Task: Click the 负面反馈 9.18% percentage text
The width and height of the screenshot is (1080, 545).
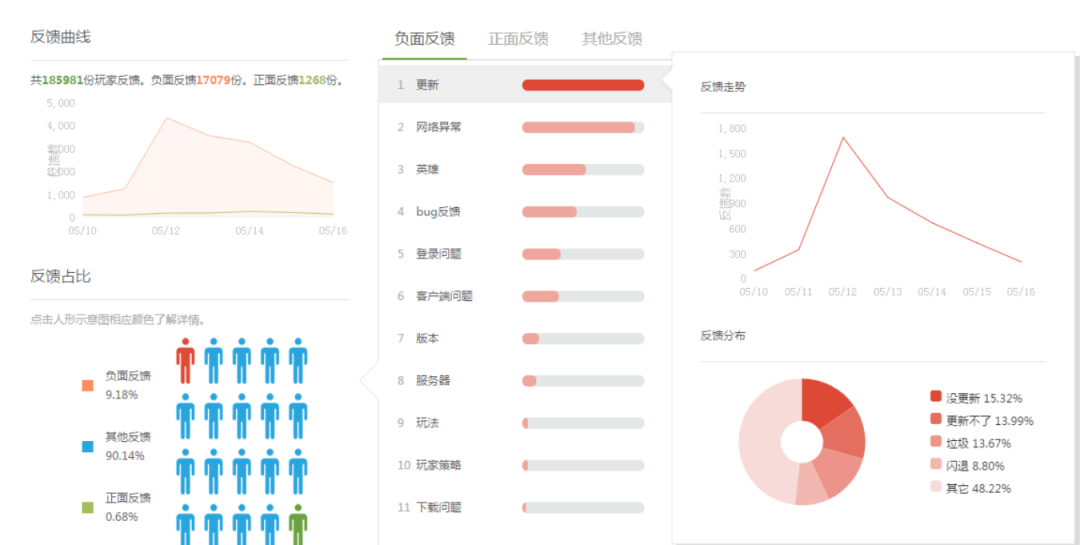Action: pyautogui.click(x=121, y=395)
